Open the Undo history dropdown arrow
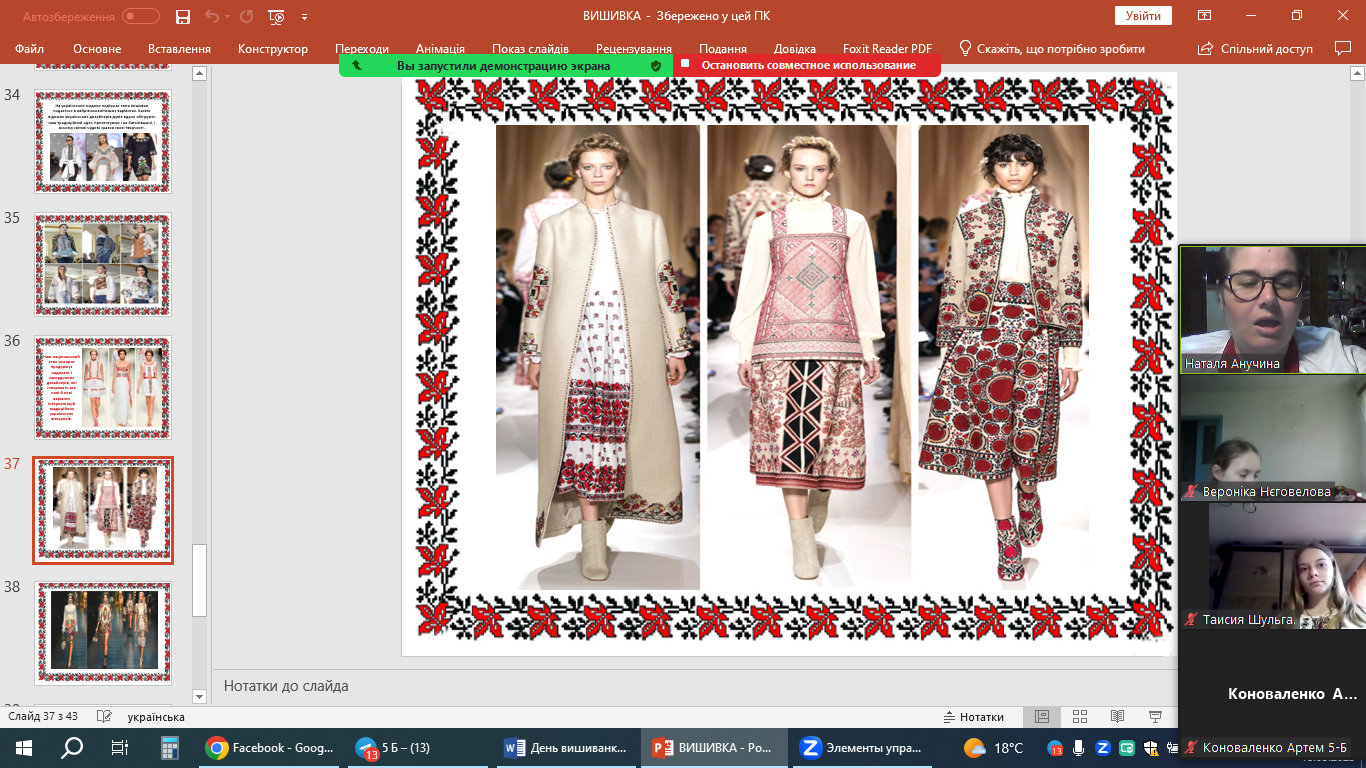 coord(226,17)
